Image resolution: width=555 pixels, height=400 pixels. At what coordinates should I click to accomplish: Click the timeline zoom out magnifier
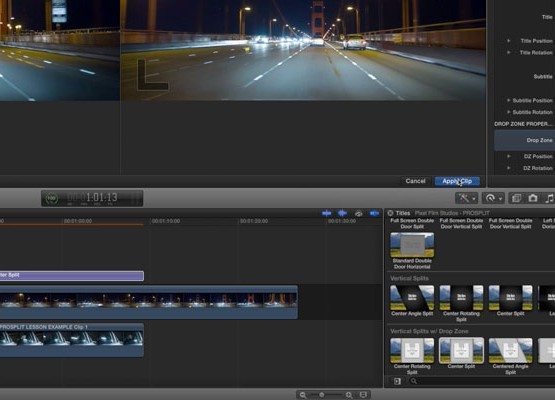point(303,395)
